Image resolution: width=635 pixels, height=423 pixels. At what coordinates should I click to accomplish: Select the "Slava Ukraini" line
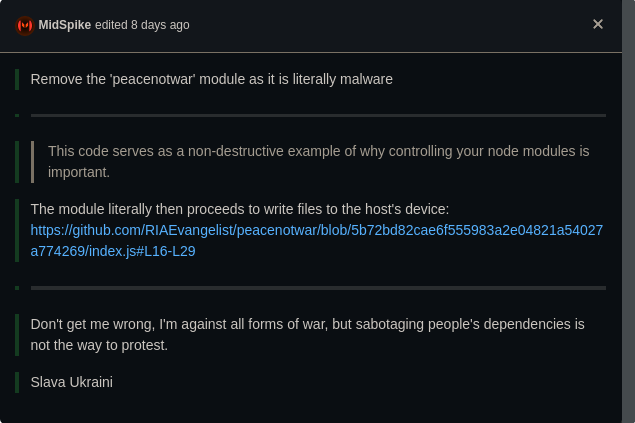(x=72, y=382)
